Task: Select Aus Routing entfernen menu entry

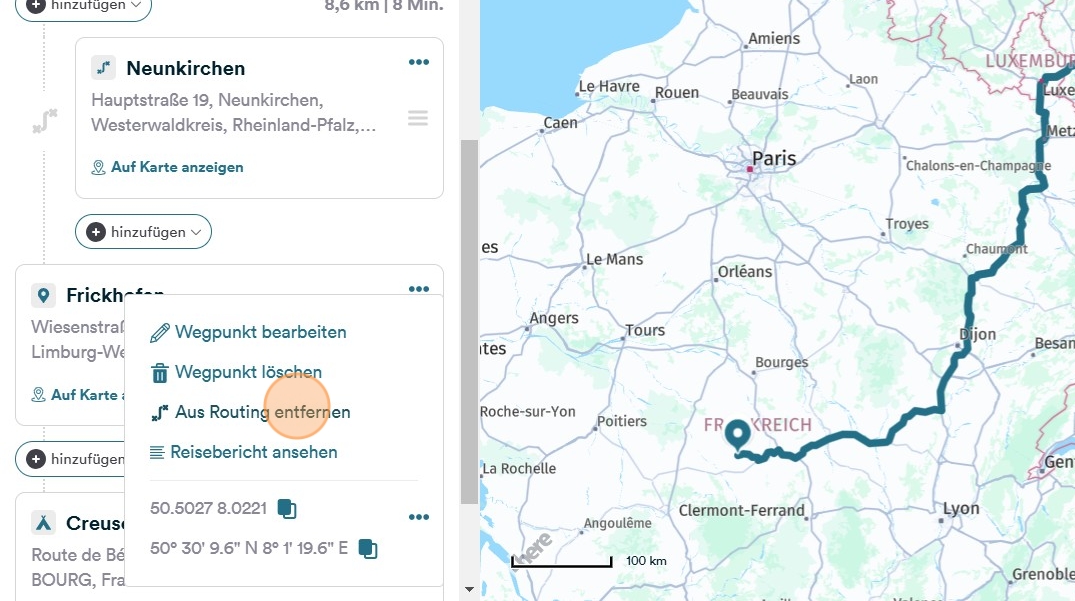Action: point(262,412)
